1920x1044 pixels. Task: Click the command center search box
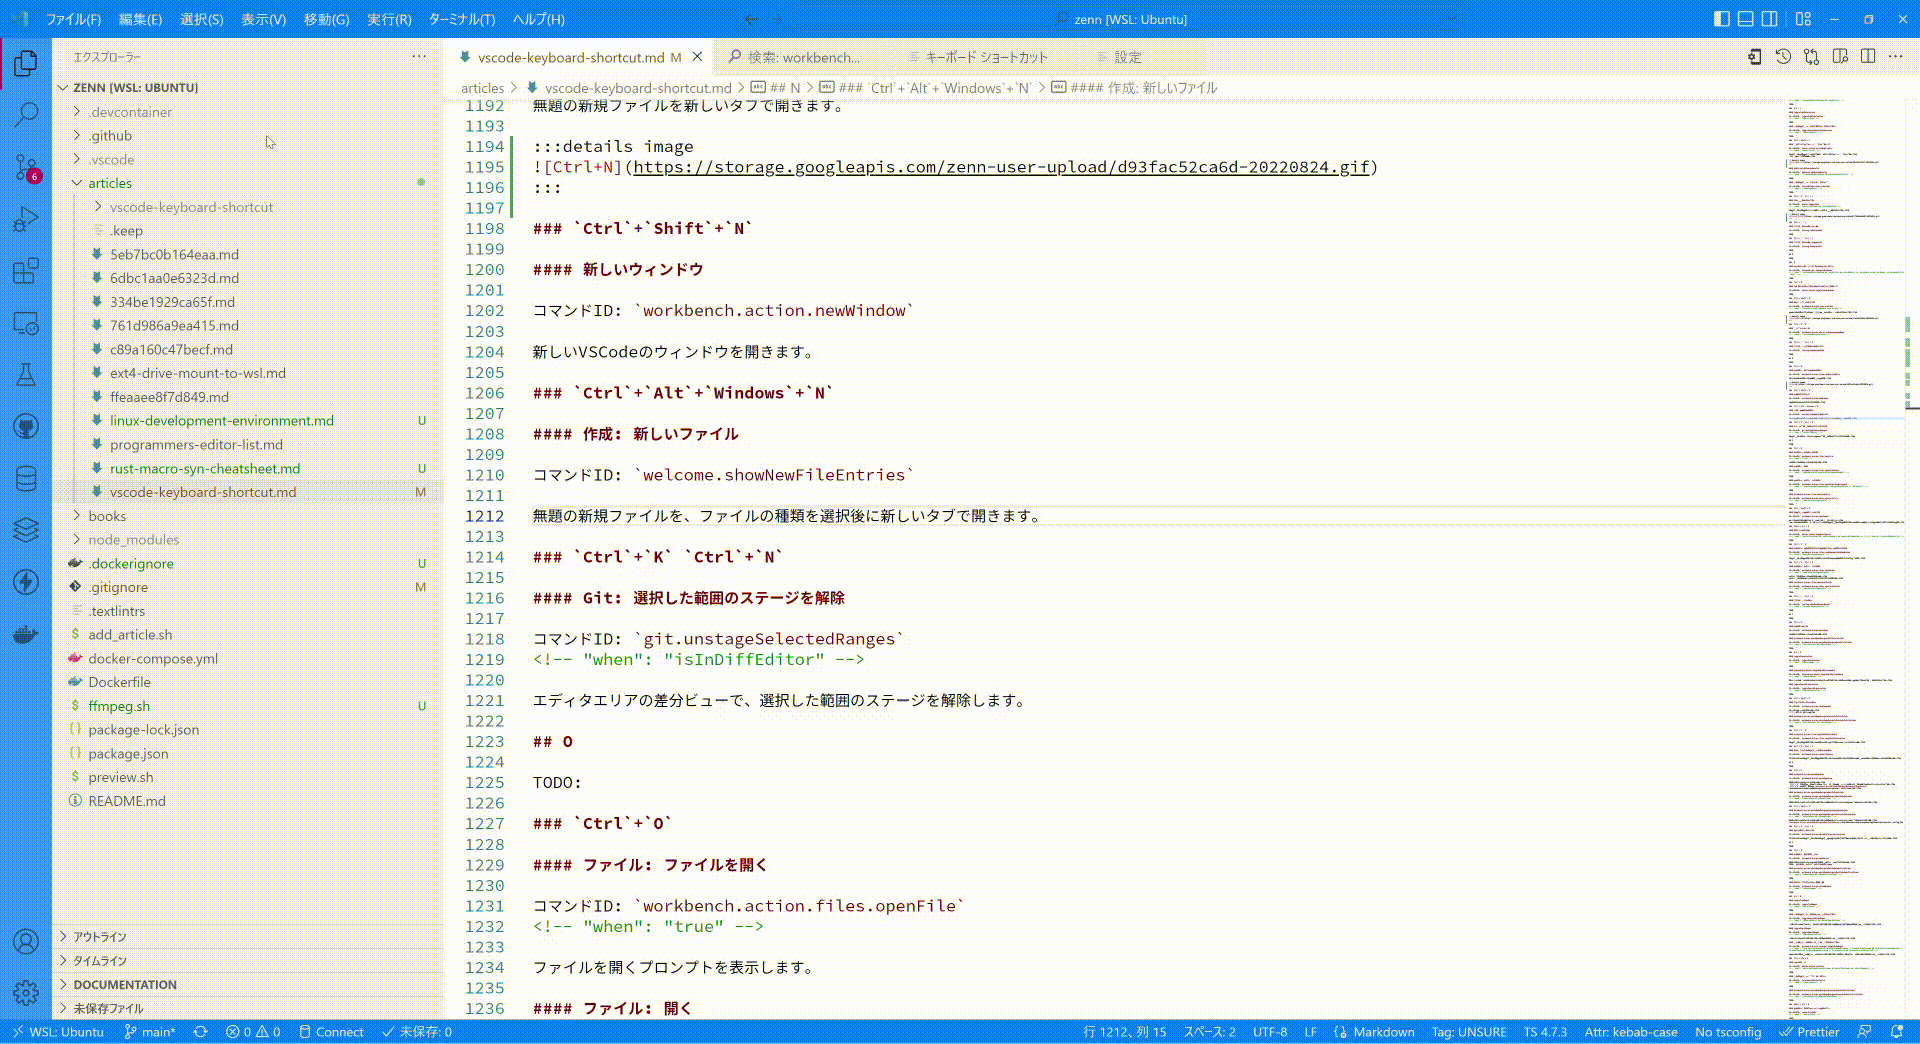1128,19
